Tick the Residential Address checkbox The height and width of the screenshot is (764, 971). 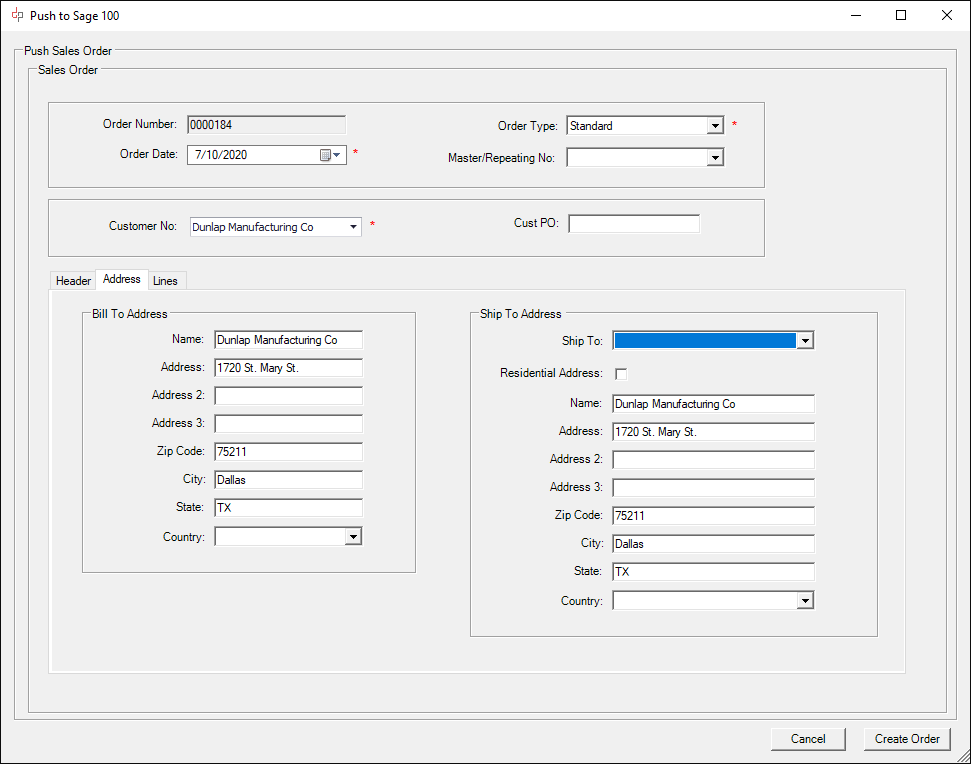[x=620, y=374]
